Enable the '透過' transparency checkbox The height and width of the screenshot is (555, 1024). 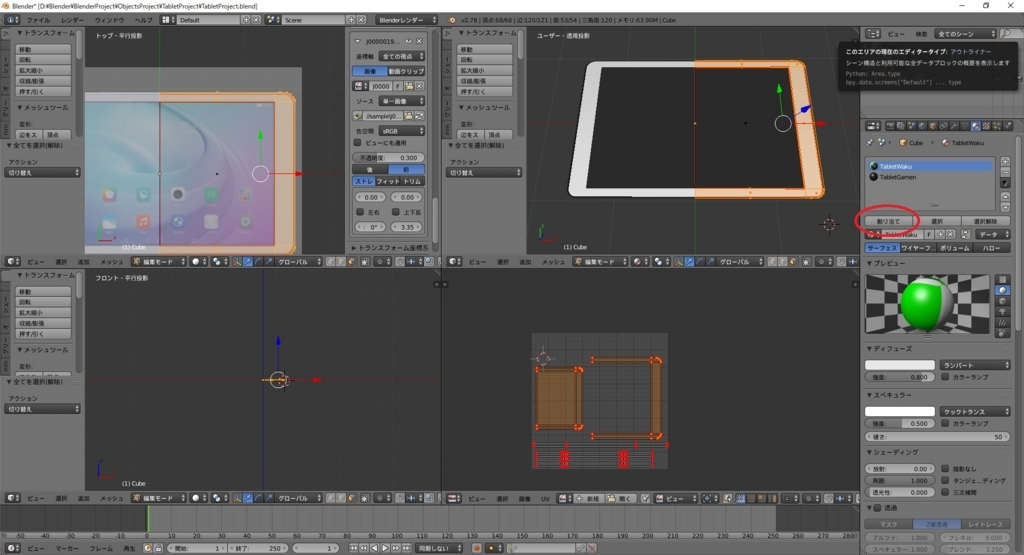pyautogui.click(x=878, y=507)
